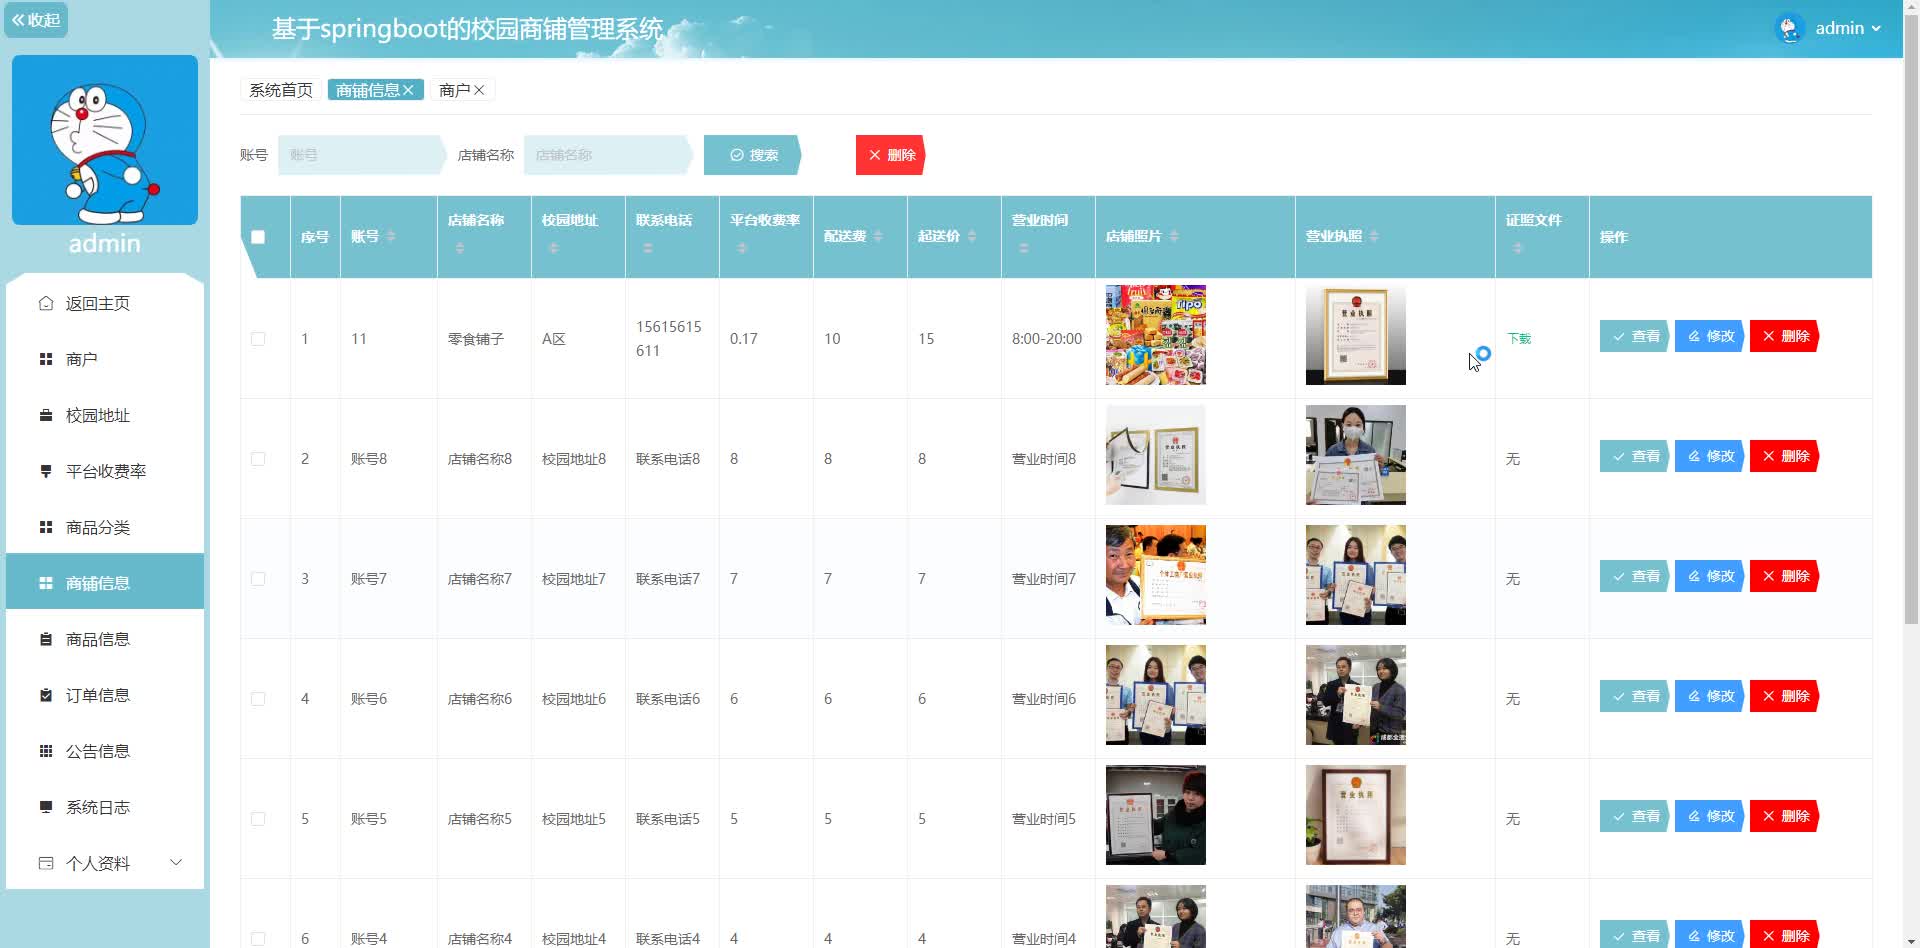1920x948 pixels.
Task: Sort by 营业执照 column arrows
Action: click(1374, 236)
